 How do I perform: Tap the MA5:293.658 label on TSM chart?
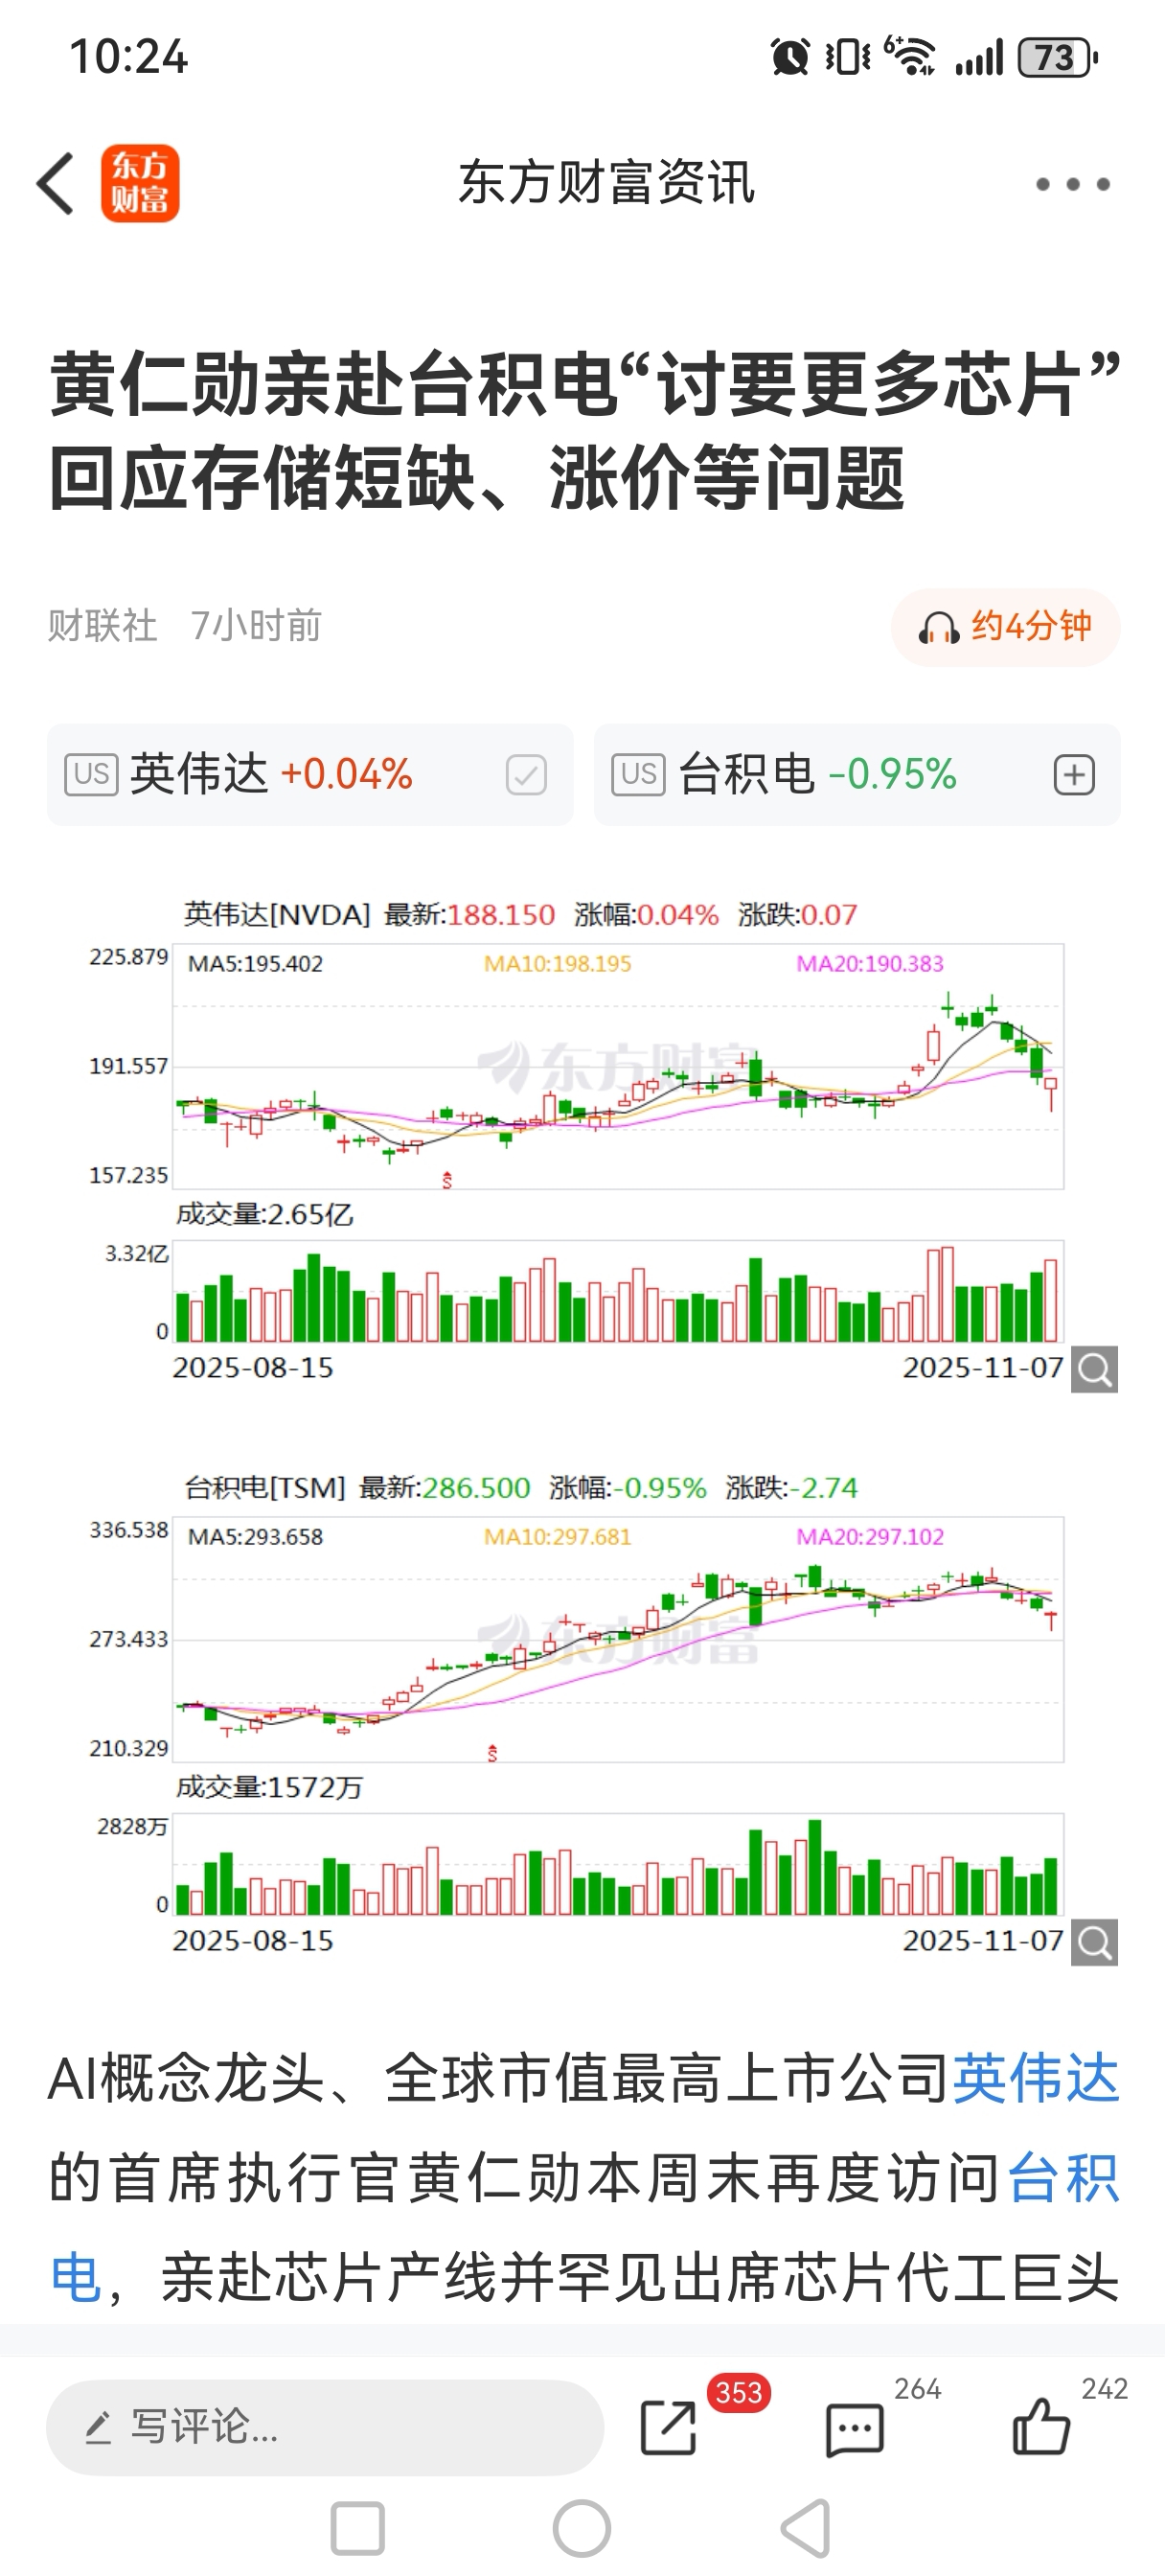coord(255,1537)
